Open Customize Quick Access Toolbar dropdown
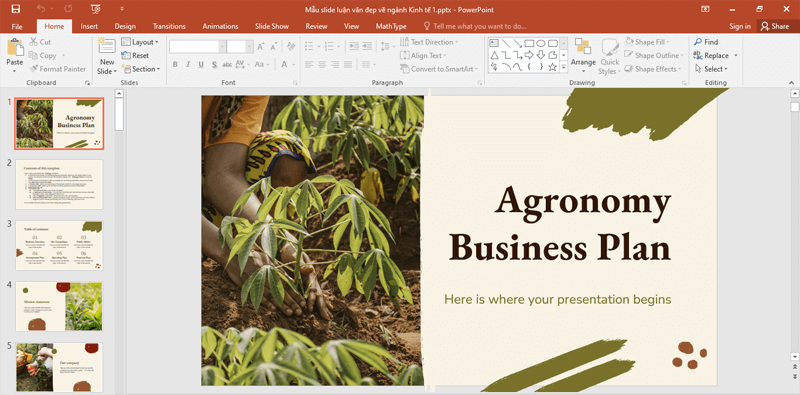The image size is (800, 395). (x=121, y=9)
